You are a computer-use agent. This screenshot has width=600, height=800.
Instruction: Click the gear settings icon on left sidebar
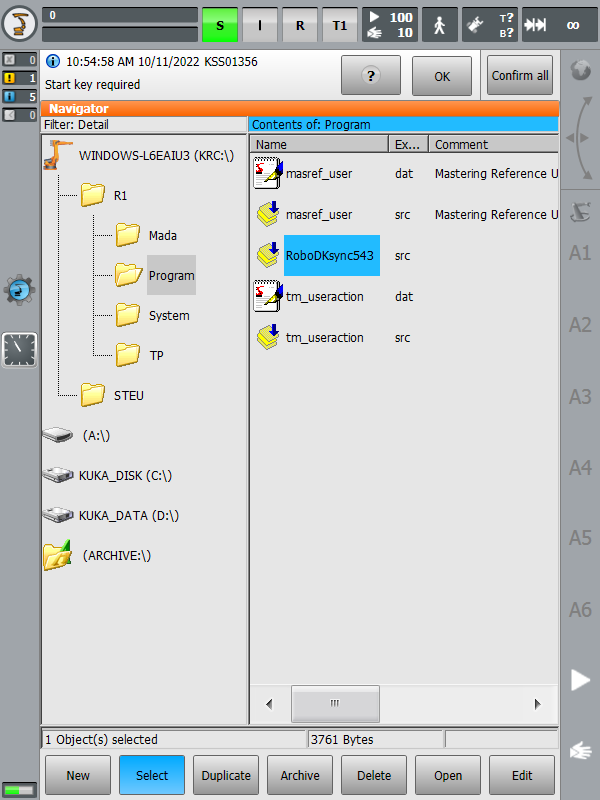[x=19, y=290]
